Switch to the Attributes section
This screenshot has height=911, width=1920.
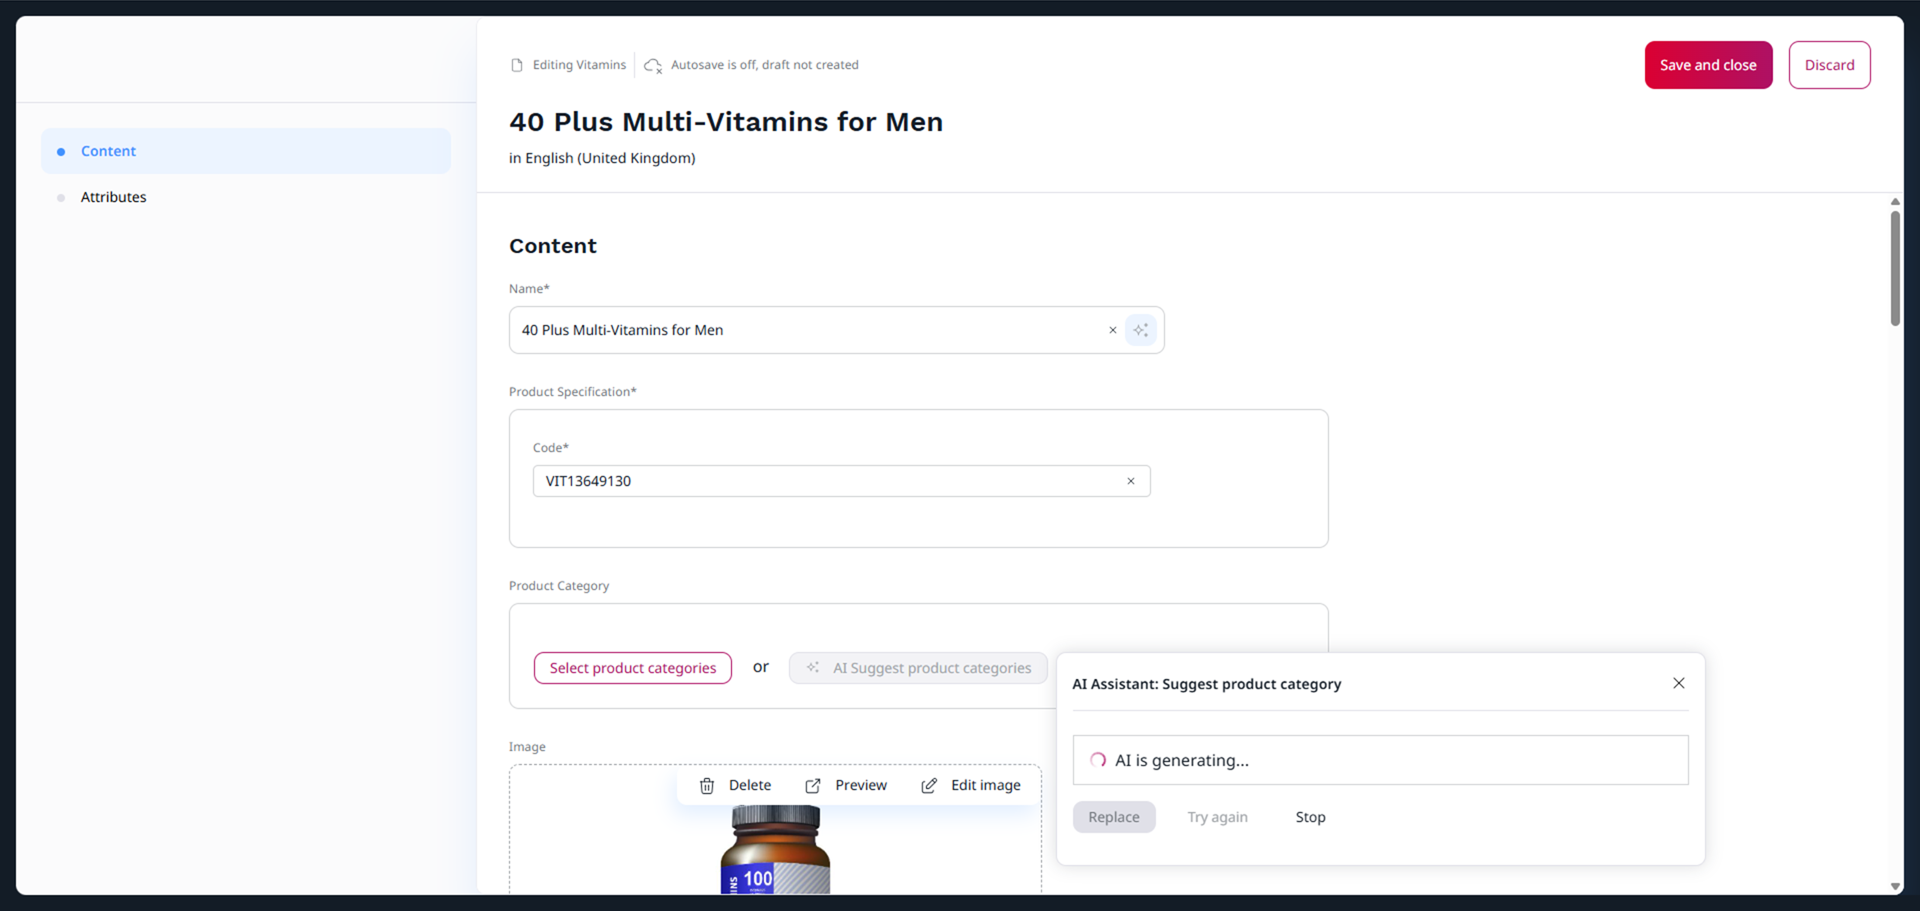click(113, 197)
